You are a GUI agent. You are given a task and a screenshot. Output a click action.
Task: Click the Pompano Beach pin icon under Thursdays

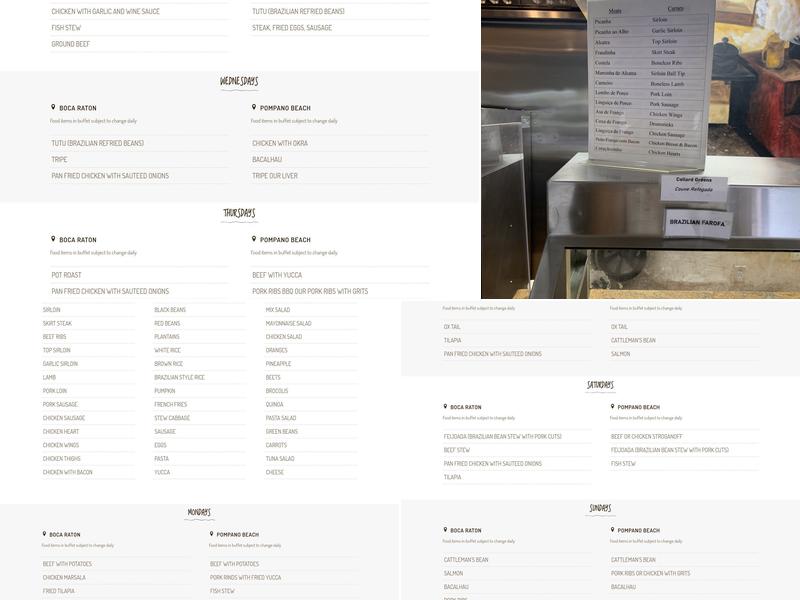[254, 239]
